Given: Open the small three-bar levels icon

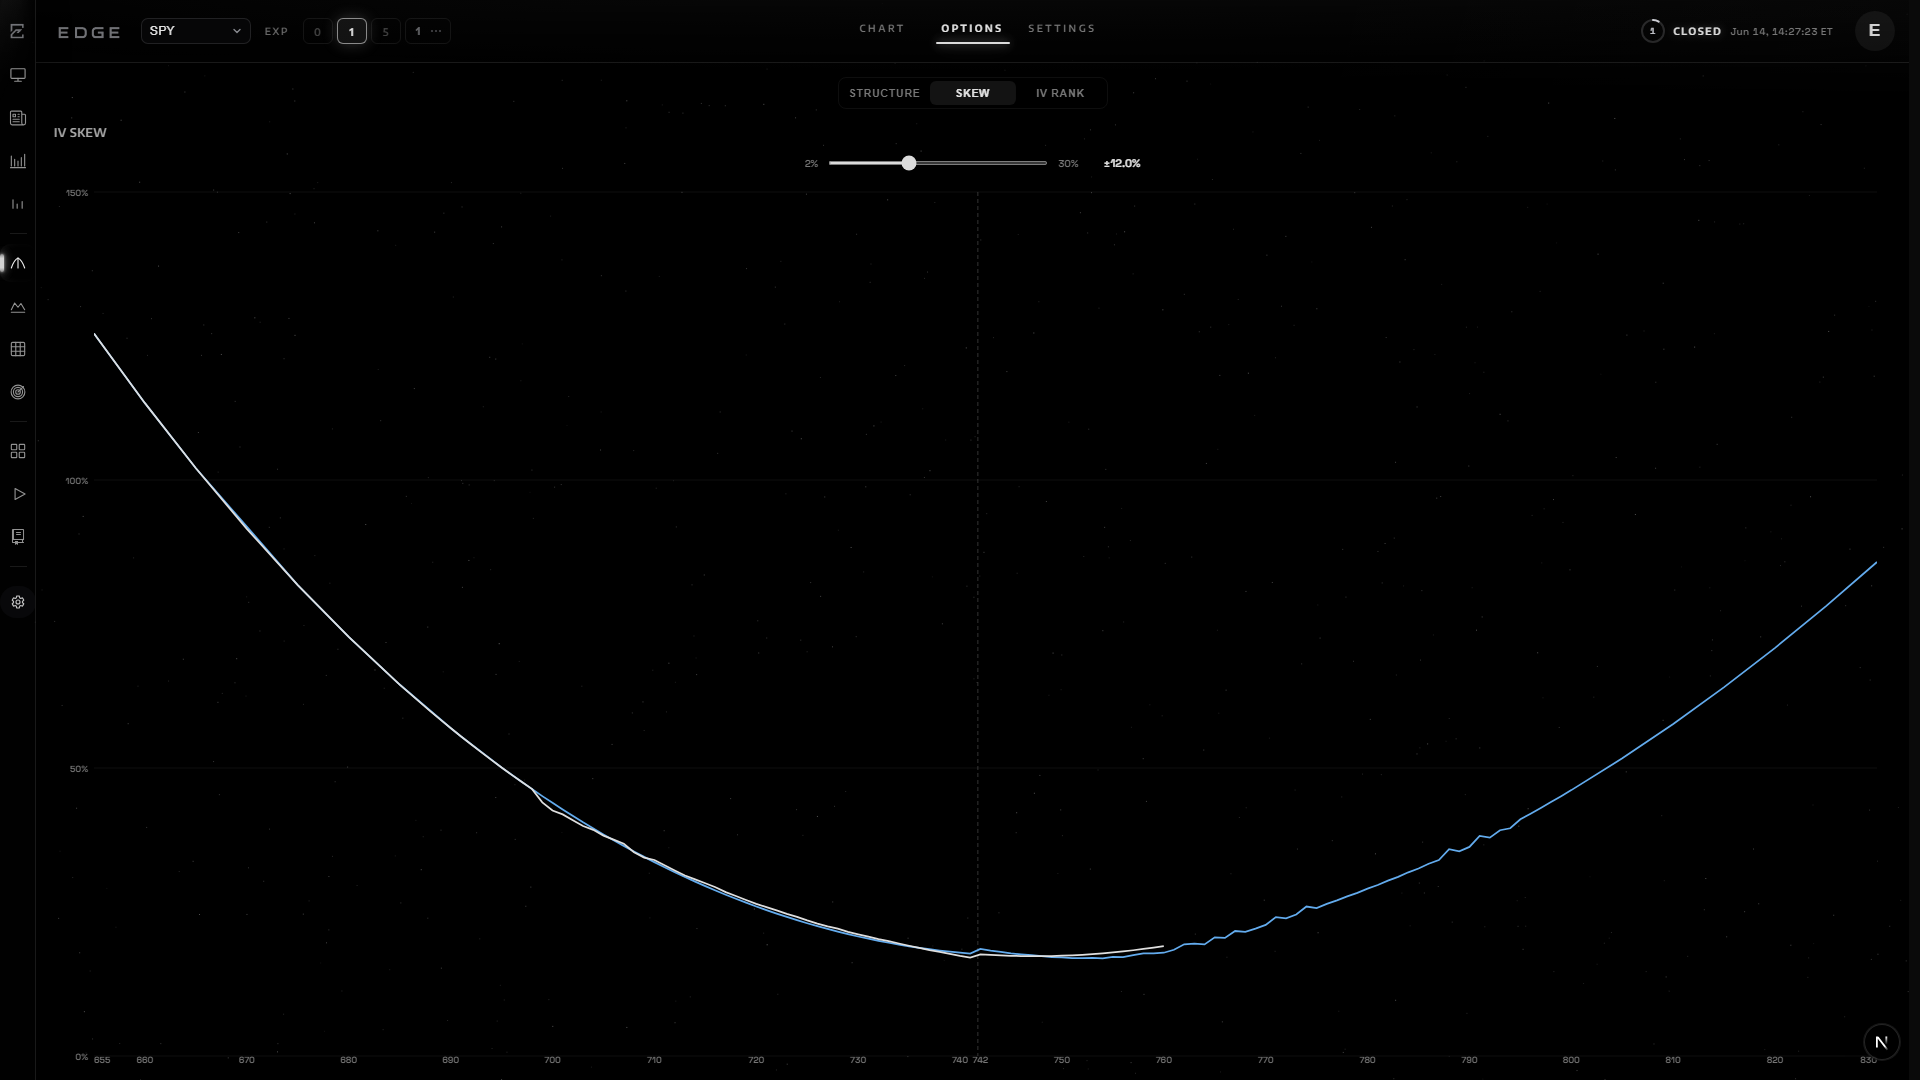Looking at the screenshot, I should (x=17, y=204).
